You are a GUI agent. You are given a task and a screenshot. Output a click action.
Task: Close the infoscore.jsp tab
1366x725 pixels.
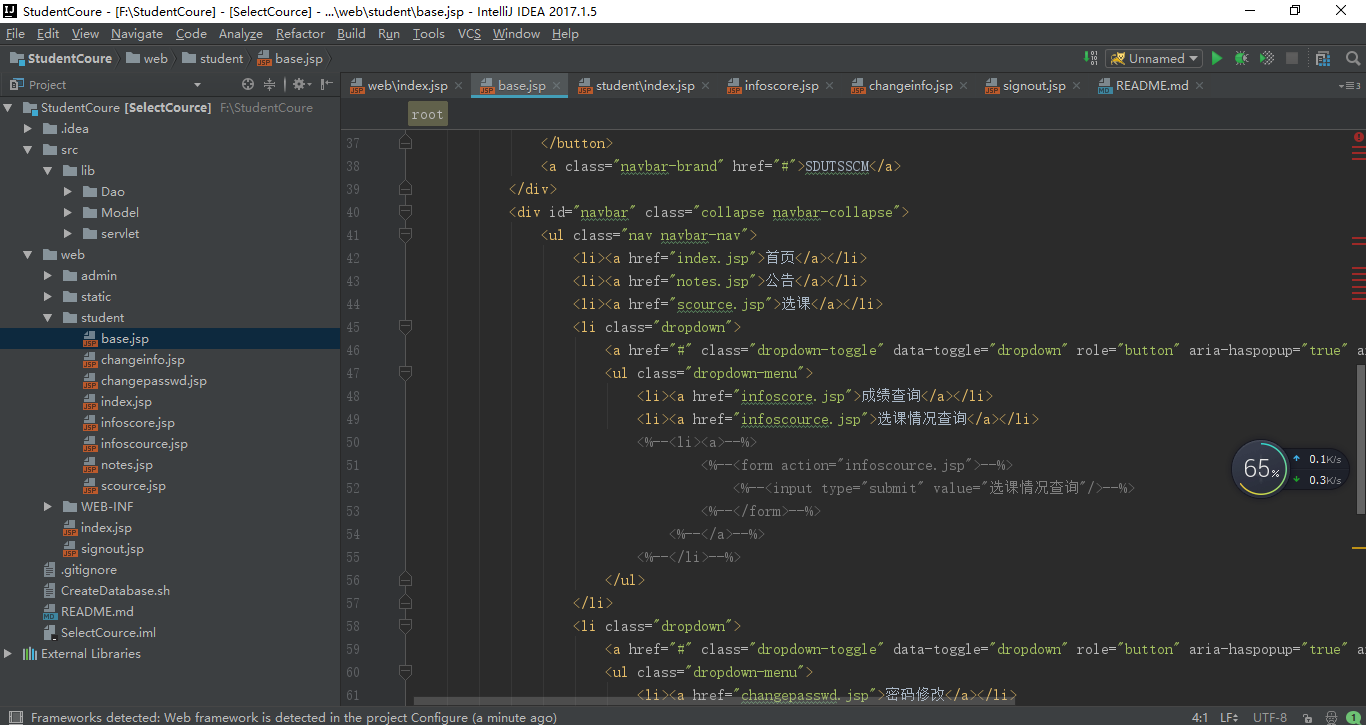pyautogui.click(x=830, y=86)
